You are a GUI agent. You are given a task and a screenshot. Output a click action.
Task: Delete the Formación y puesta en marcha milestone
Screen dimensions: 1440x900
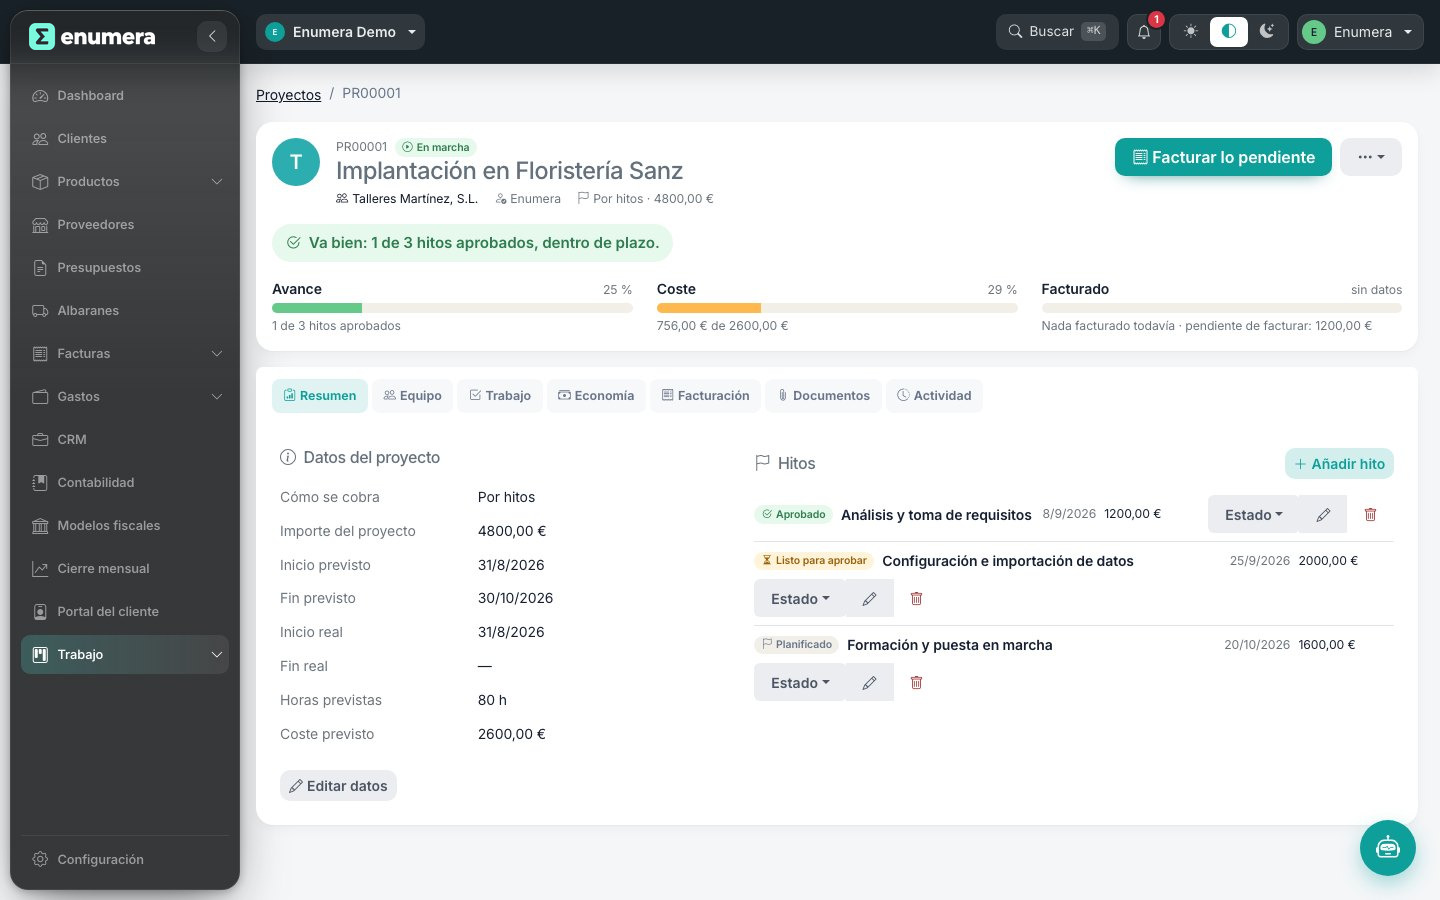click(916, 683)
